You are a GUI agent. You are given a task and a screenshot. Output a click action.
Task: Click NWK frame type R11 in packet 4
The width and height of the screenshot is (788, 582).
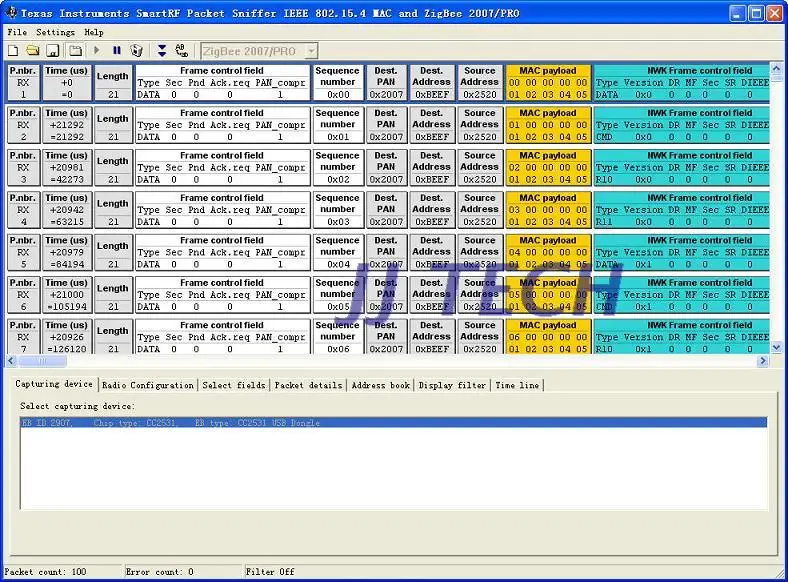click(x=604, y=222)
